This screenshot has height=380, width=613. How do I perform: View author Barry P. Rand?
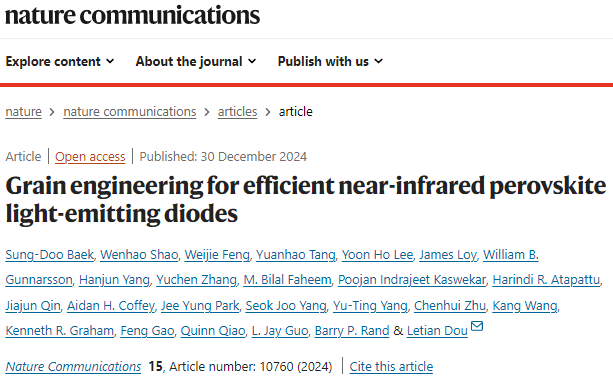352,331
